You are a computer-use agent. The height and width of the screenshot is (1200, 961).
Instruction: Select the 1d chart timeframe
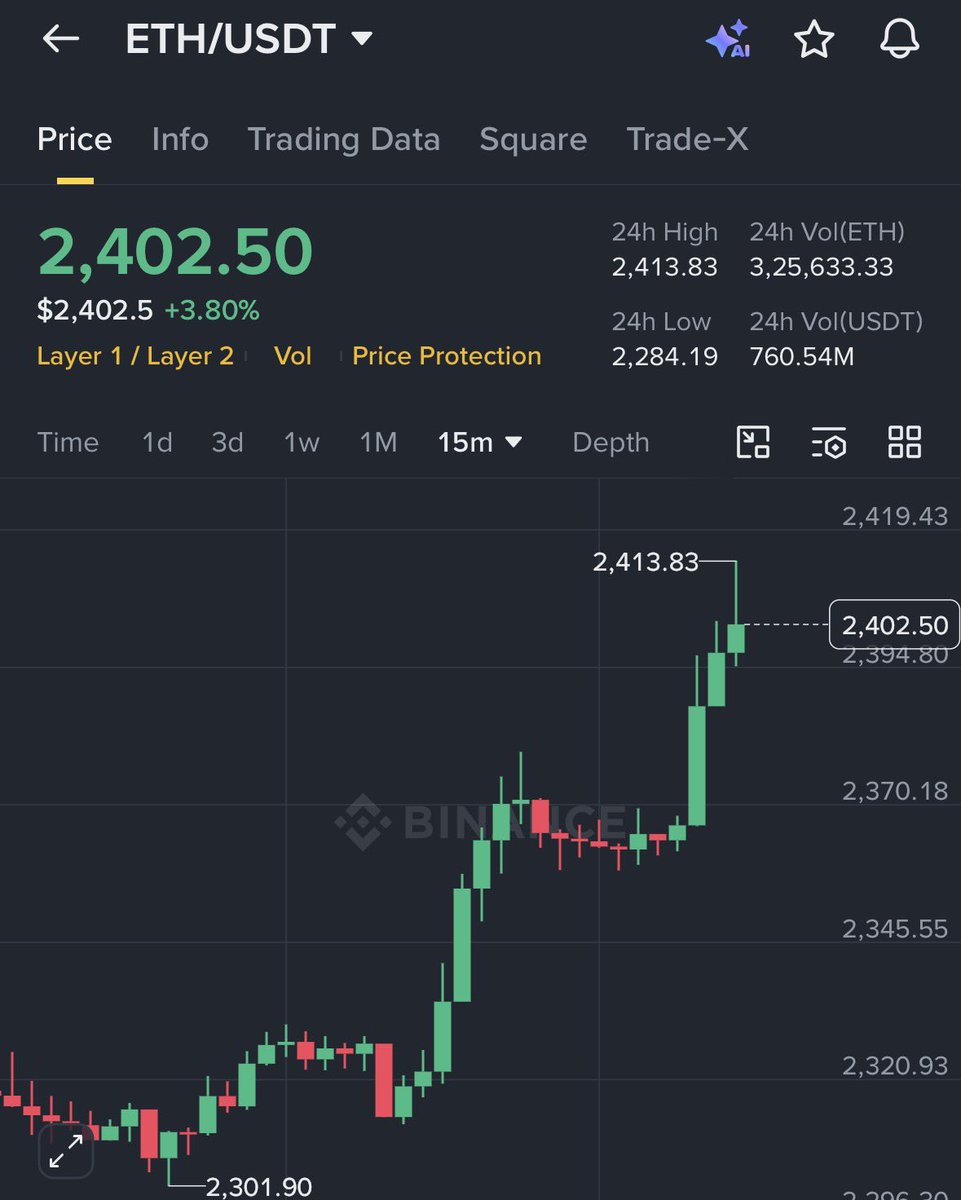[x=157, y=442]
